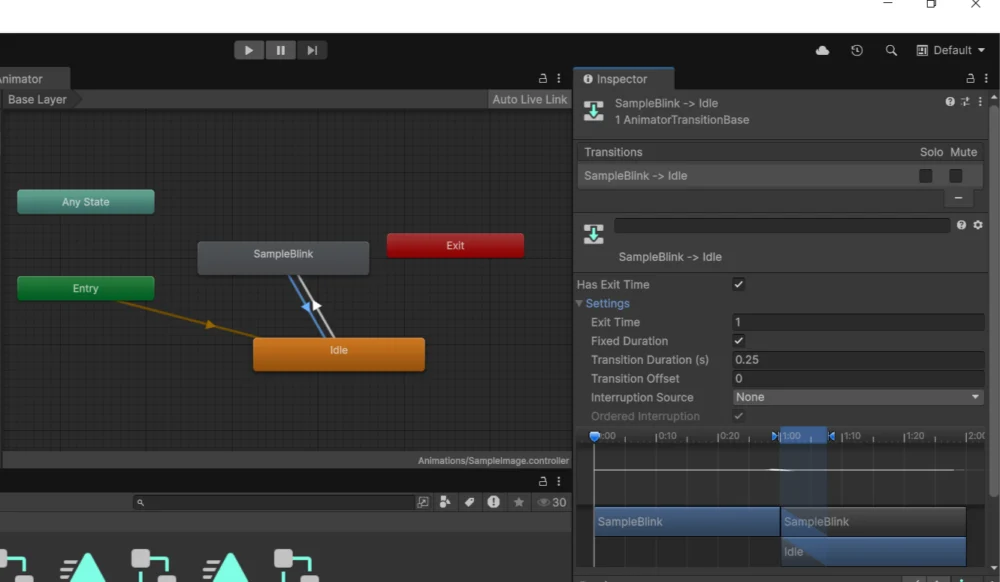Click the Pause button in the toolbar
The width and height of the screenshot is (1000, 582).
(280, 50)
